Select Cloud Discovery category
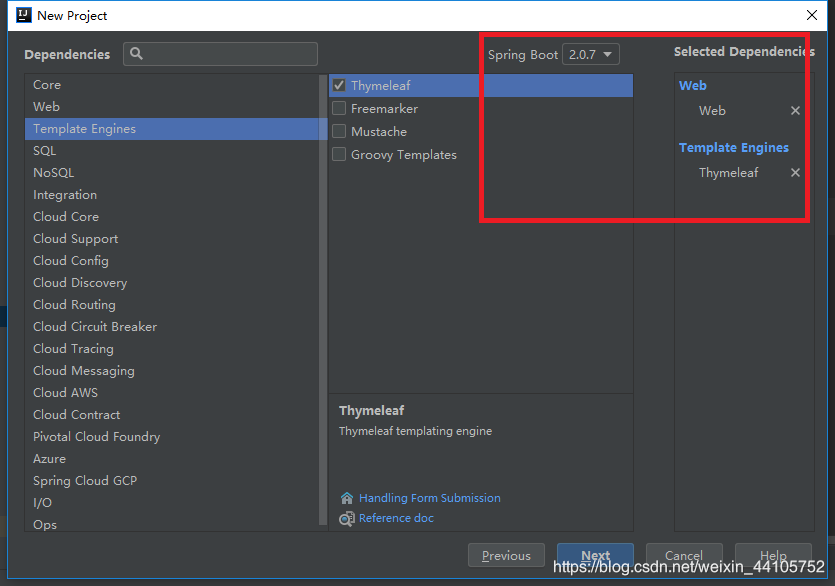The height and width of the screenshot is (586, 835). (172, 283)
